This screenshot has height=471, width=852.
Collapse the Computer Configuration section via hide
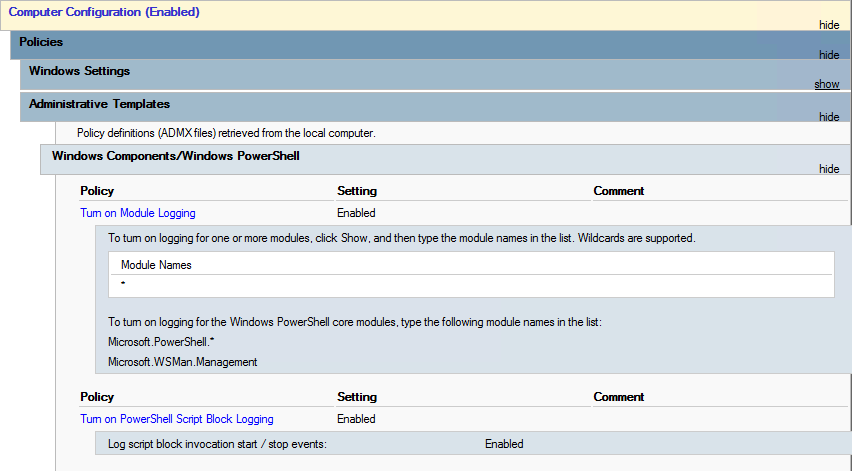point(828,25)
